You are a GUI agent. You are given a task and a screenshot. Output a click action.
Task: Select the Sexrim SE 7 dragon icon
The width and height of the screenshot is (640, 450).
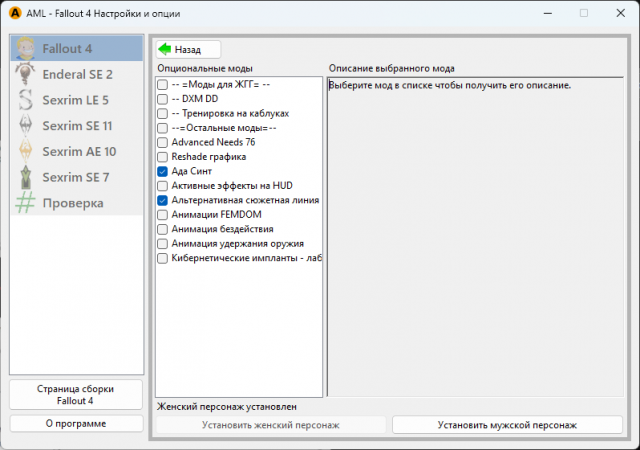pyautogui.click(x=27, y=178)
